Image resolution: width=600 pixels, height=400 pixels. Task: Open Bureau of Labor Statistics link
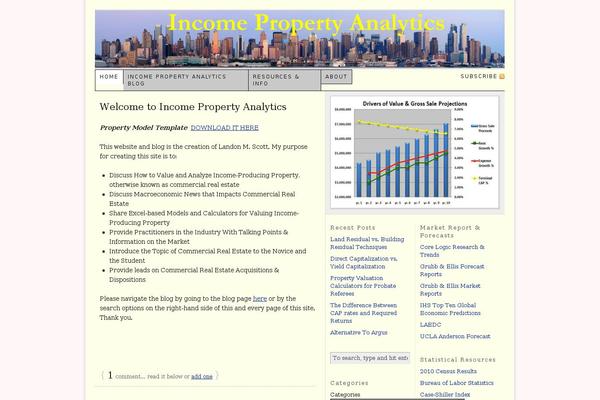click(x=457, y=383)
